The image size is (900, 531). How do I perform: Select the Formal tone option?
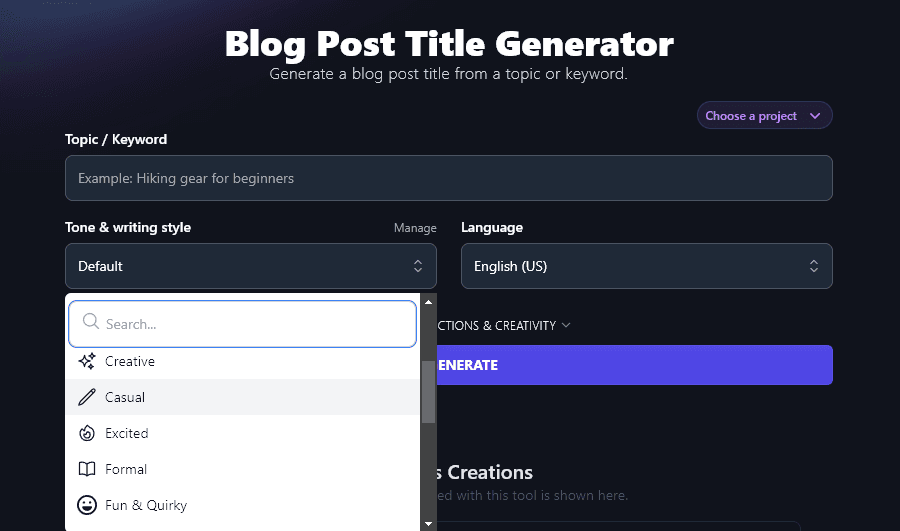point(126,469)
